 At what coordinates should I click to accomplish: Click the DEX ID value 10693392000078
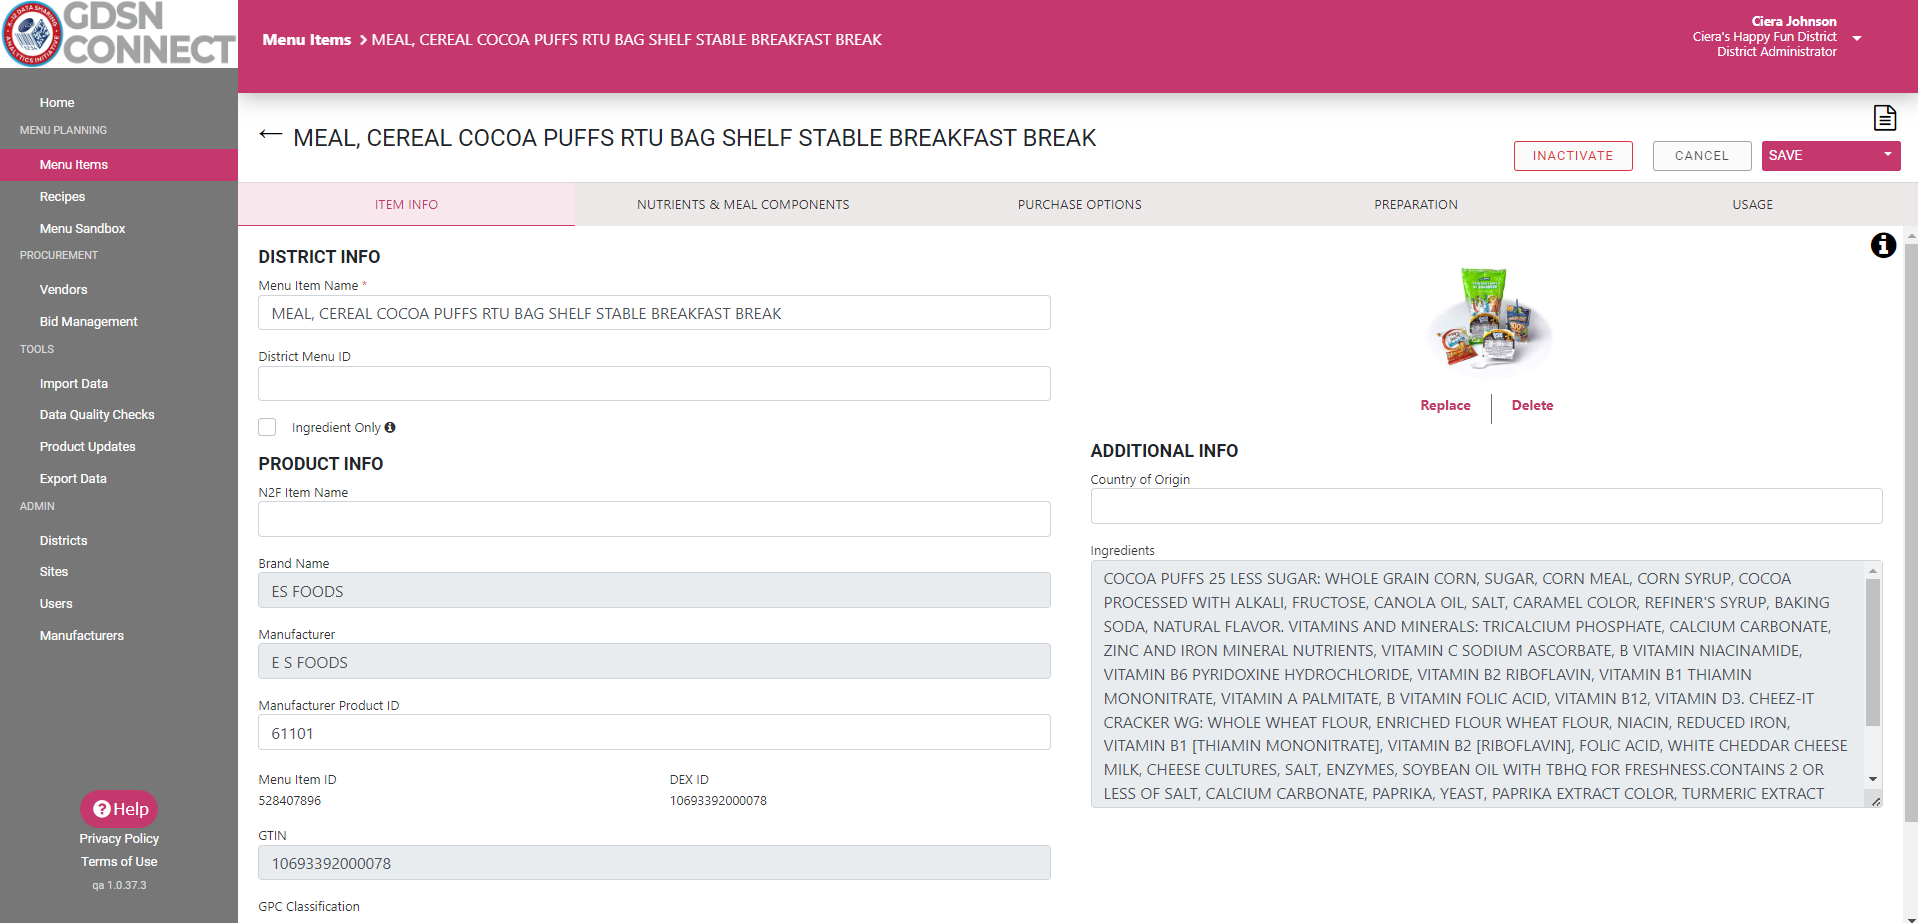(718, 801)
